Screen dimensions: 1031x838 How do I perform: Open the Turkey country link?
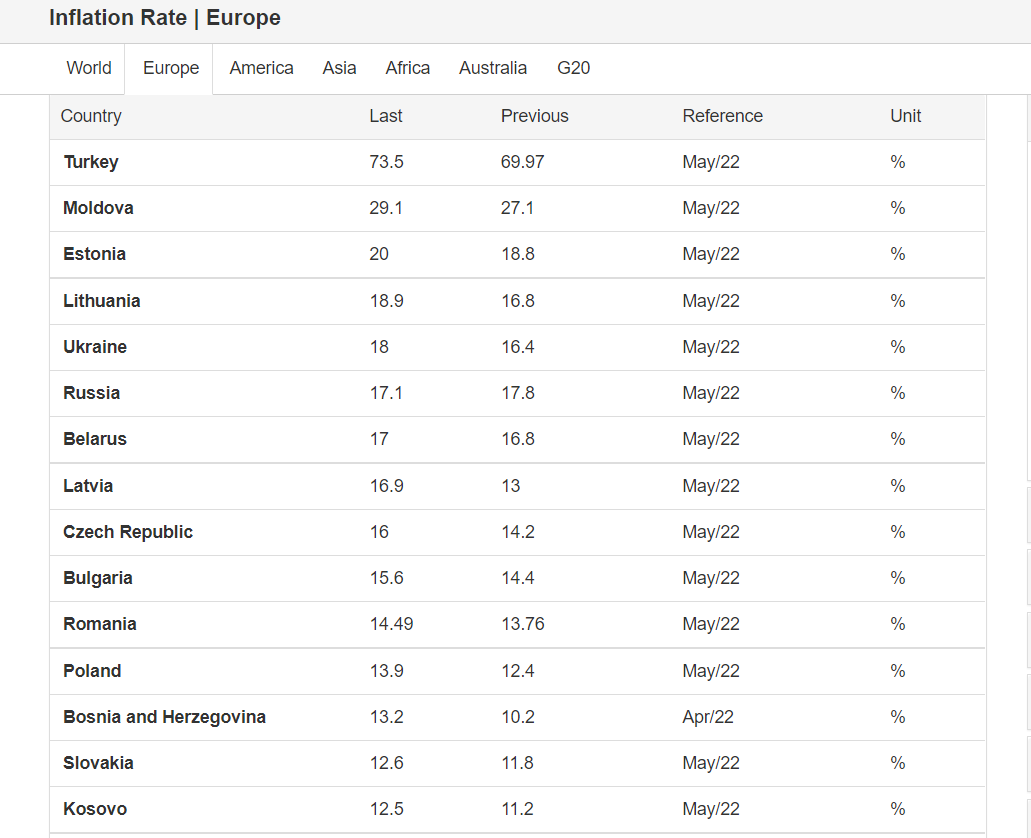91,162
